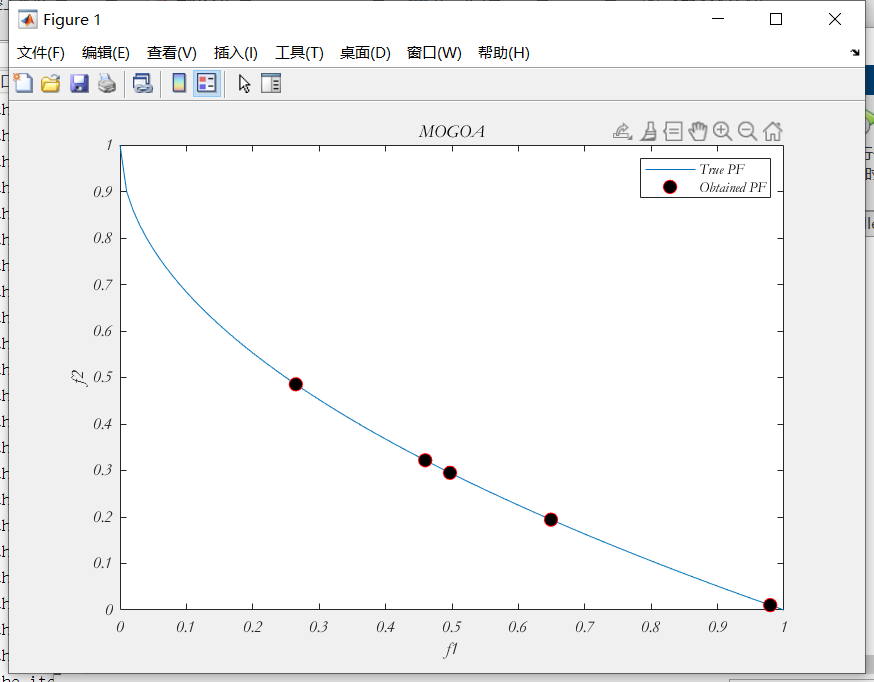Toggle data tips icon on the axes toolbar

(673, 131)
